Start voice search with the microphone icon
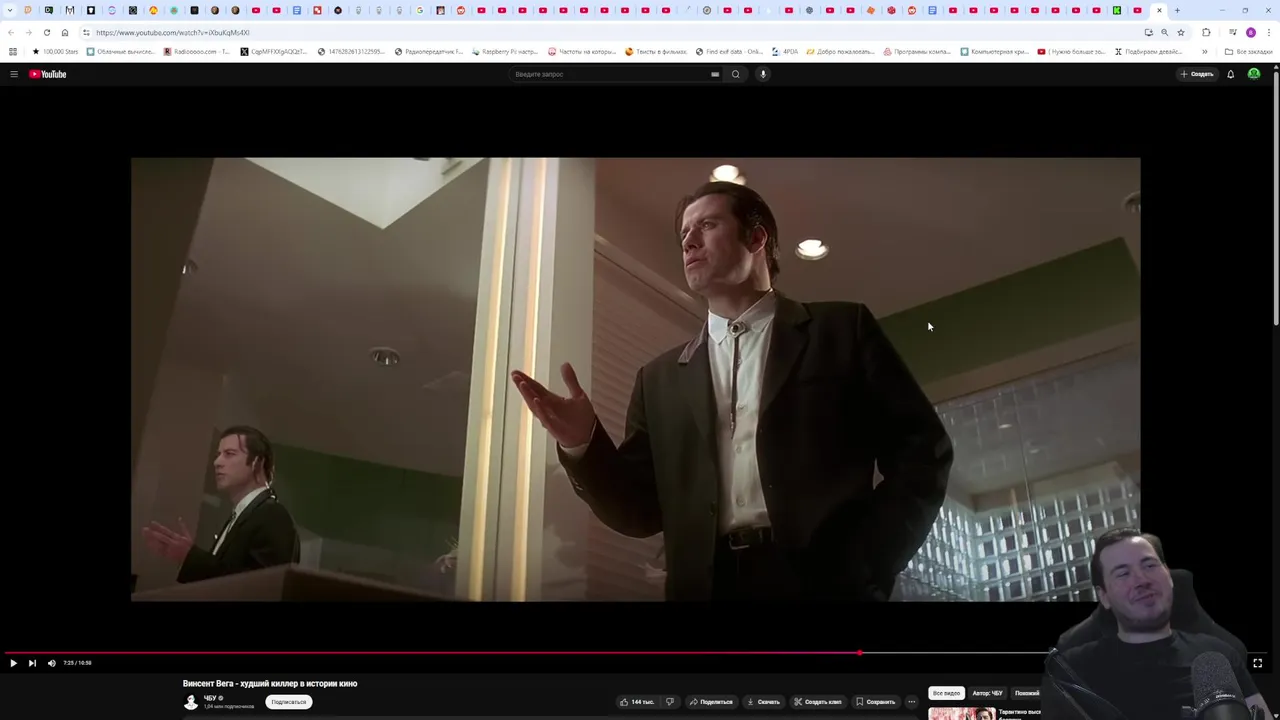 pyautogui.click(x=763, y=74)
